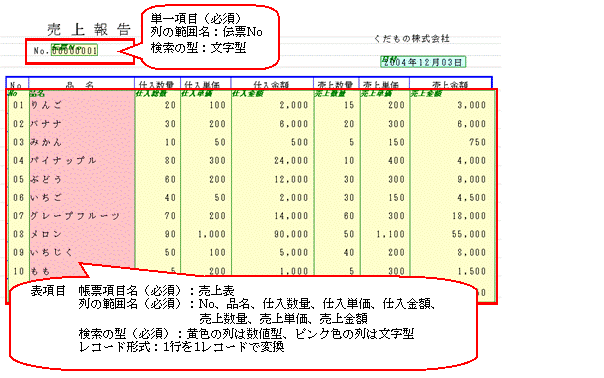Select the date field 2004年12月03日
Viewport: 604px width, 378px height.
(423, 62)
